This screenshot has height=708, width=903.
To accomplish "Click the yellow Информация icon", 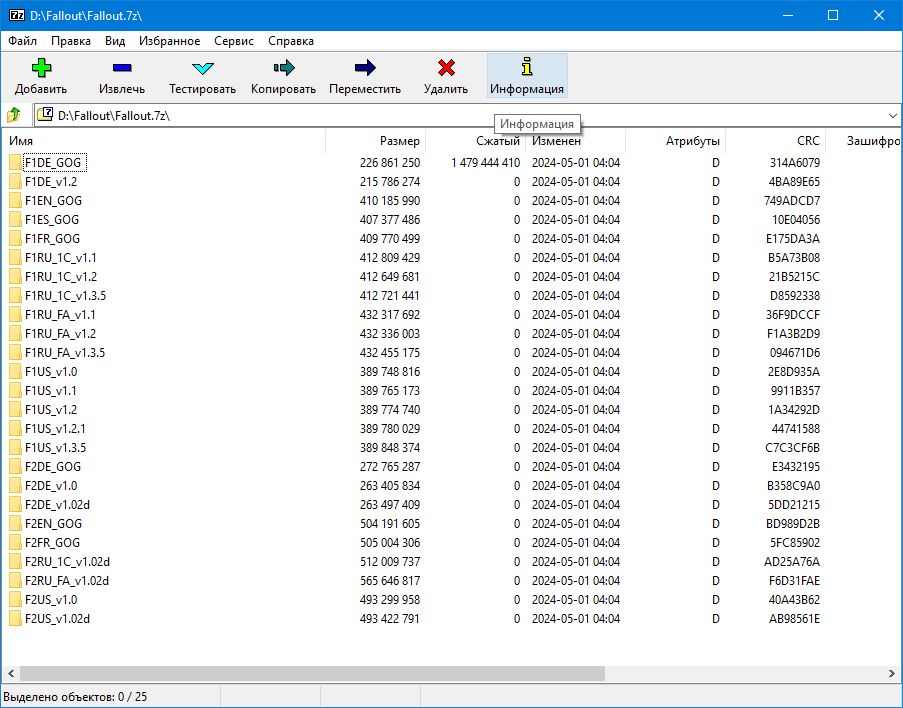I will click(x=527, y=67).
